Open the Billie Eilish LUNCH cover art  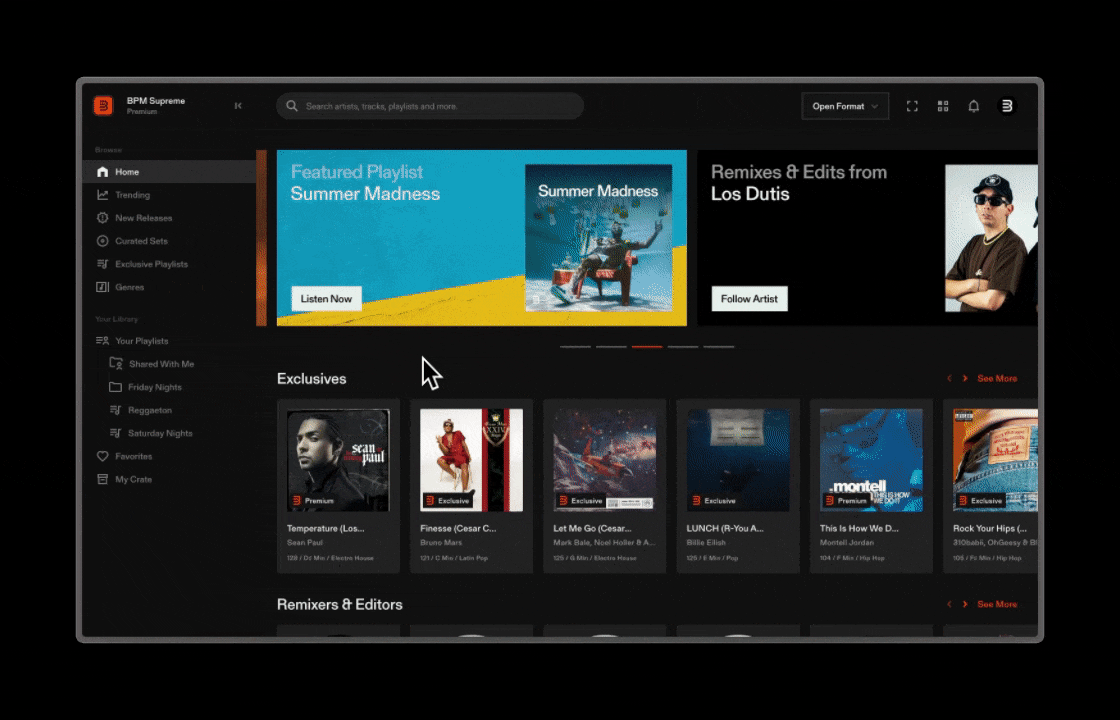tap(738, 460)
